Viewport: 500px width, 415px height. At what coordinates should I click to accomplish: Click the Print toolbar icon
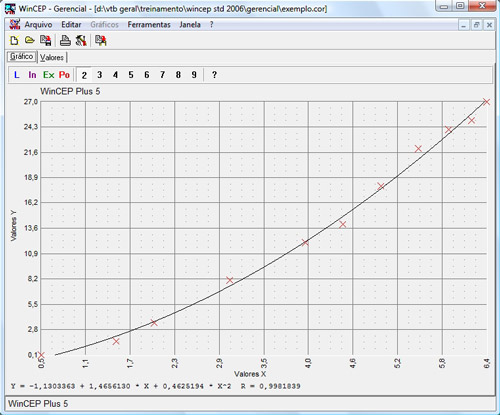[65, 41]
